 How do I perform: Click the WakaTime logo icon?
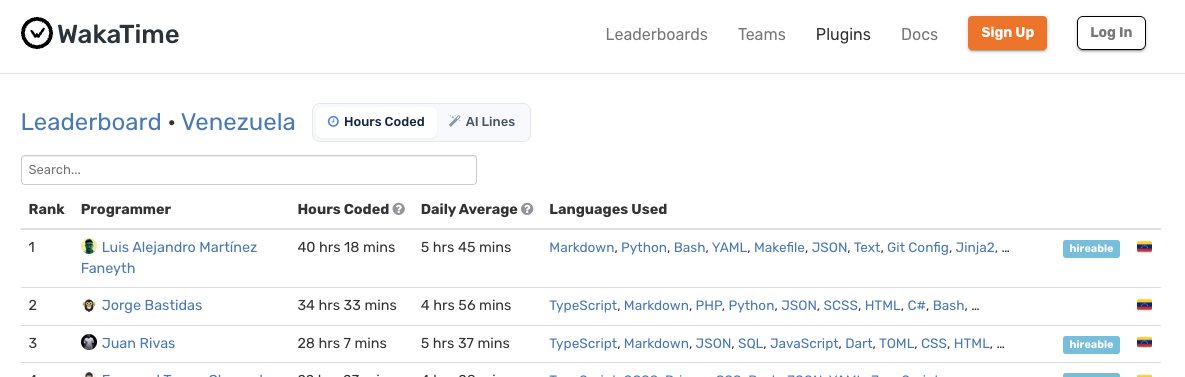click(36, 33)
